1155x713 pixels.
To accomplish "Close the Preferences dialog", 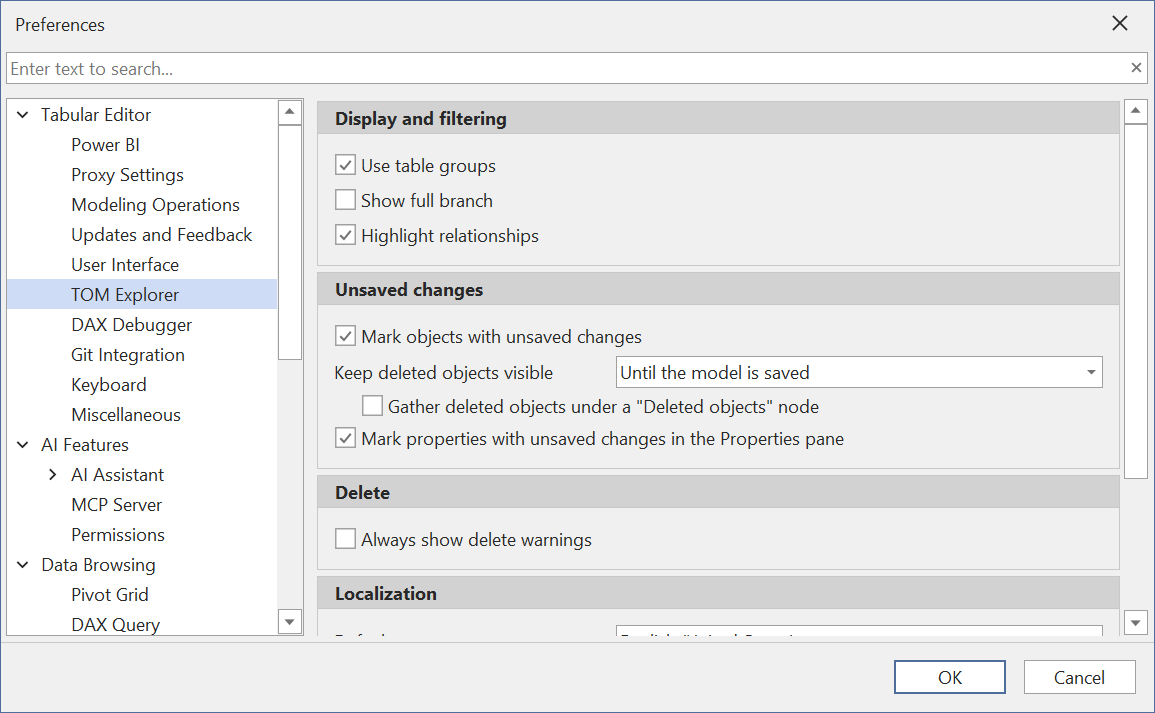I will pos(1120,24).
